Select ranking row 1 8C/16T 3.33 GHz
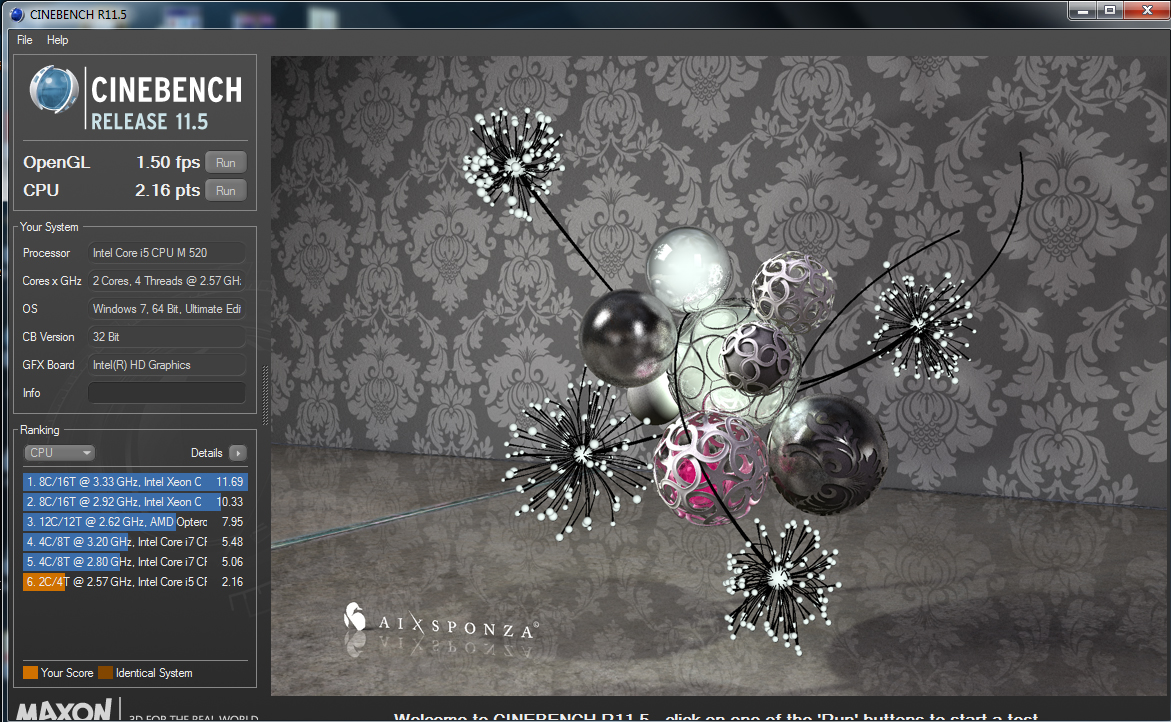Screen dimensions: 1171x722 135,482
